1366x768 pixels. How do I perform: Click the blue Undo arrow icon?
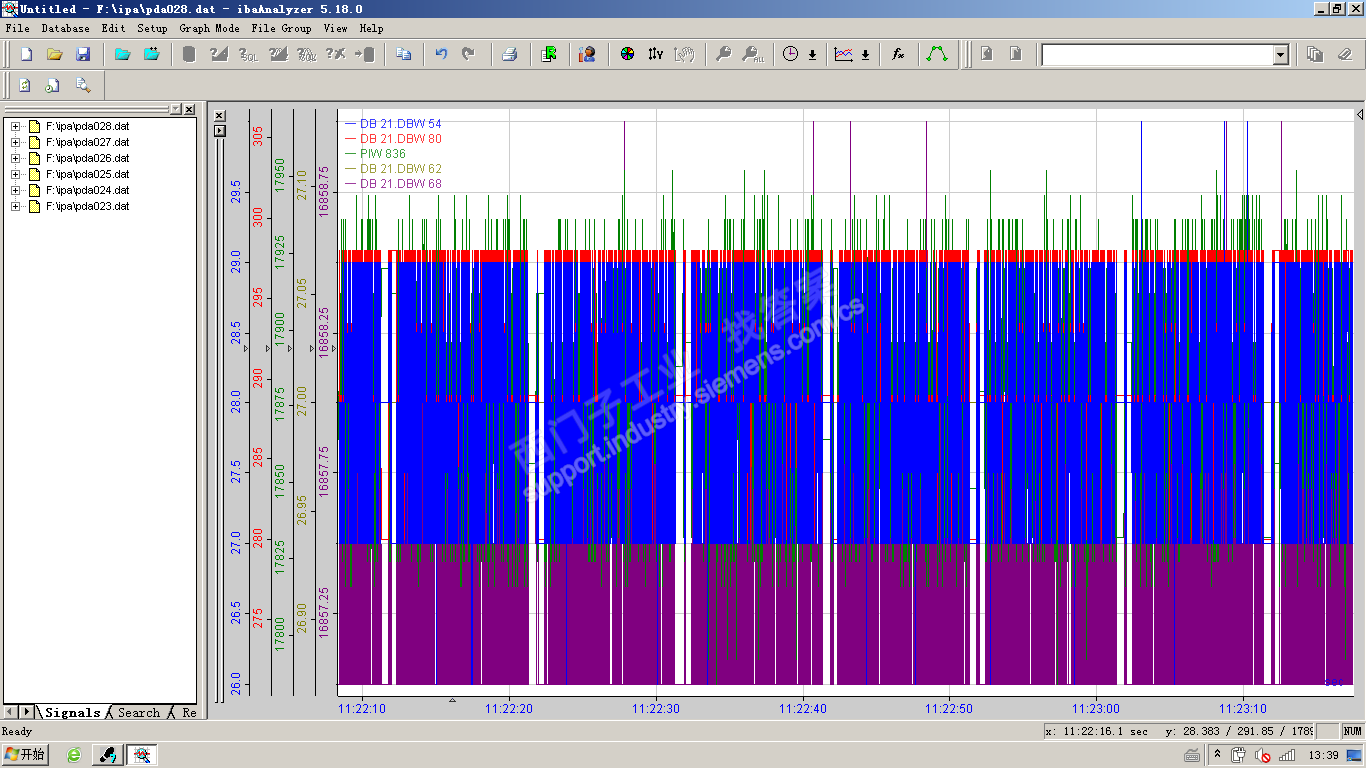click(x=441, y=54)
